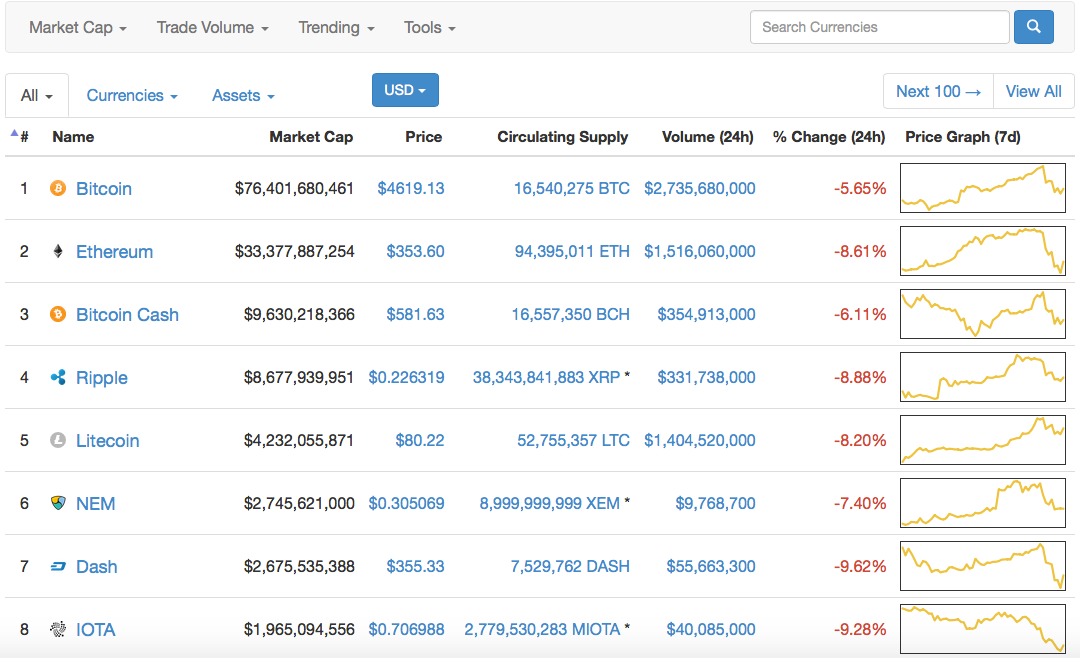Click IOTA supply 2,779,530,283 MIOTA
1080x658 pixels.
[542, 629]
